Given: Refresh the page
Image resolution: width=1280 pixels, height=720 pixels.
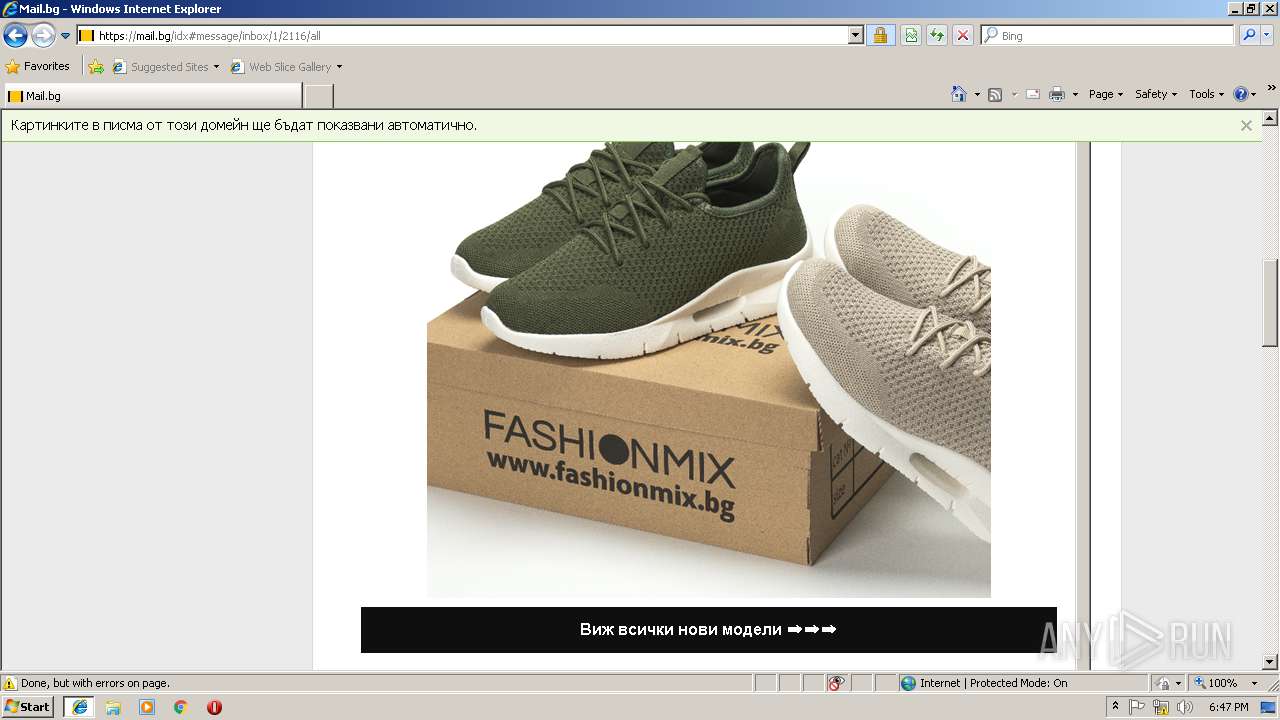Looking at the screenshot, I should (x=937, y=36).
